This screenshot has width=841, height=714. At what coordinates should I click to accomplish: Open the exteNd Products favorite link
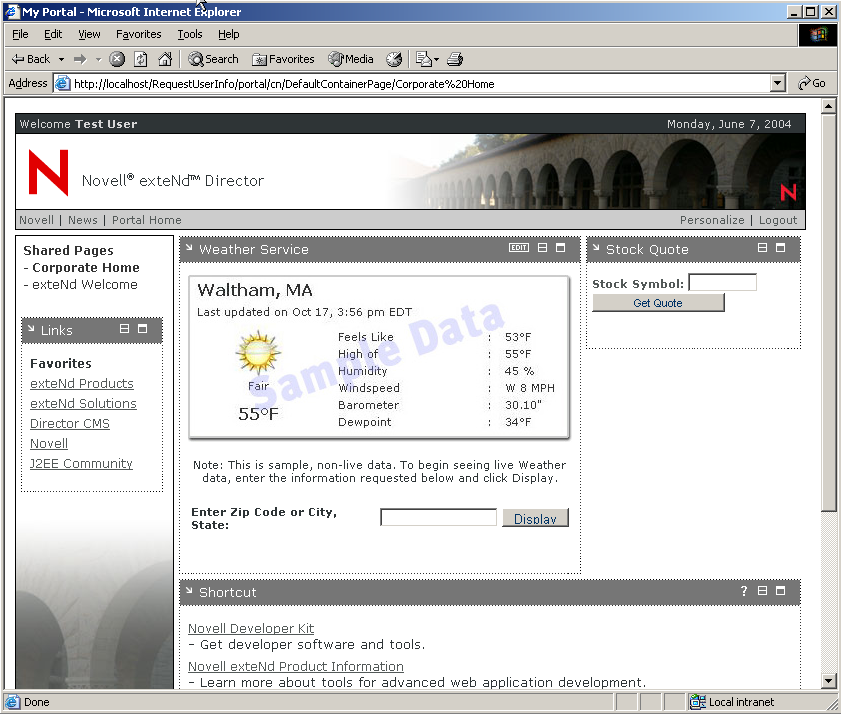pyautogui.click(x=82, y=384)
